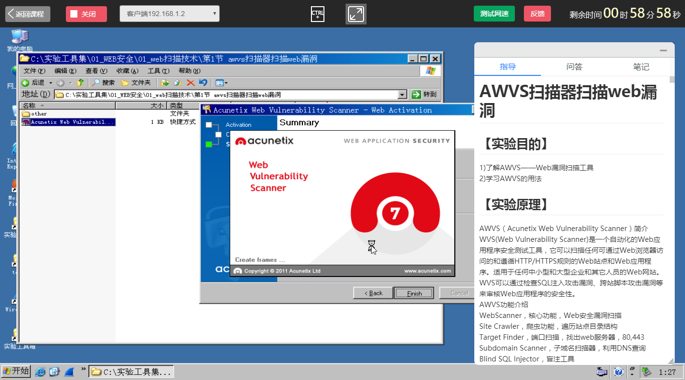Click the CTRL key icon in top bar
685x380 pixels.
[318, 14]
